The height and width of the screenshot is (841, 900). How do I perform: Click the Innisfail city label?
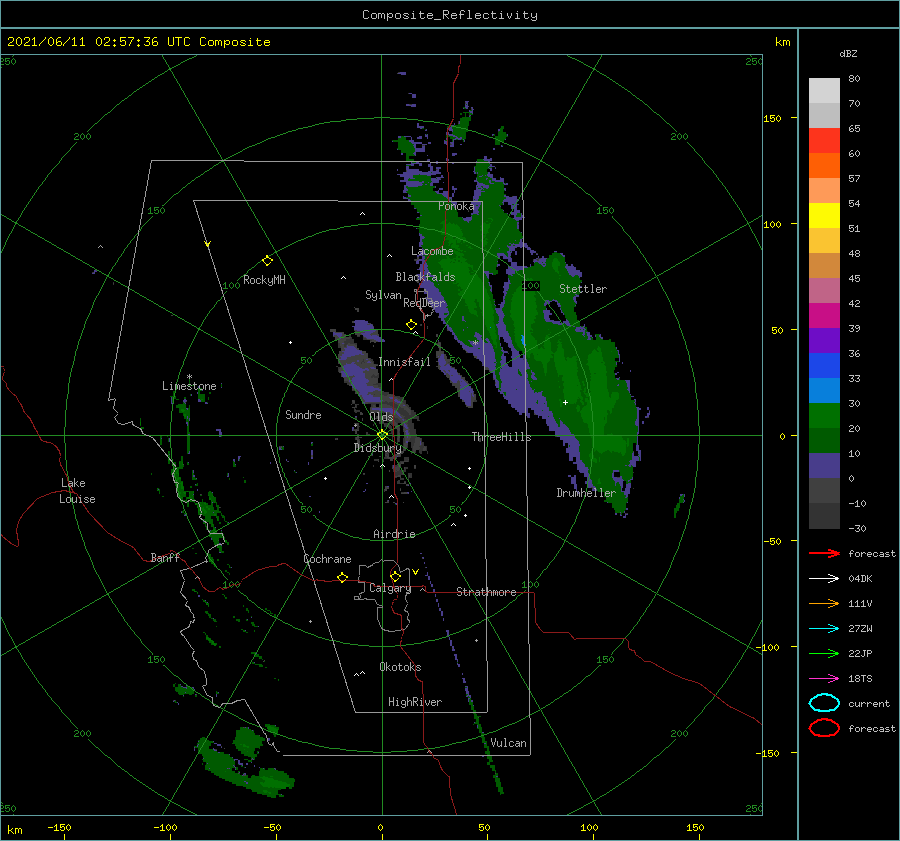[404, 362]
